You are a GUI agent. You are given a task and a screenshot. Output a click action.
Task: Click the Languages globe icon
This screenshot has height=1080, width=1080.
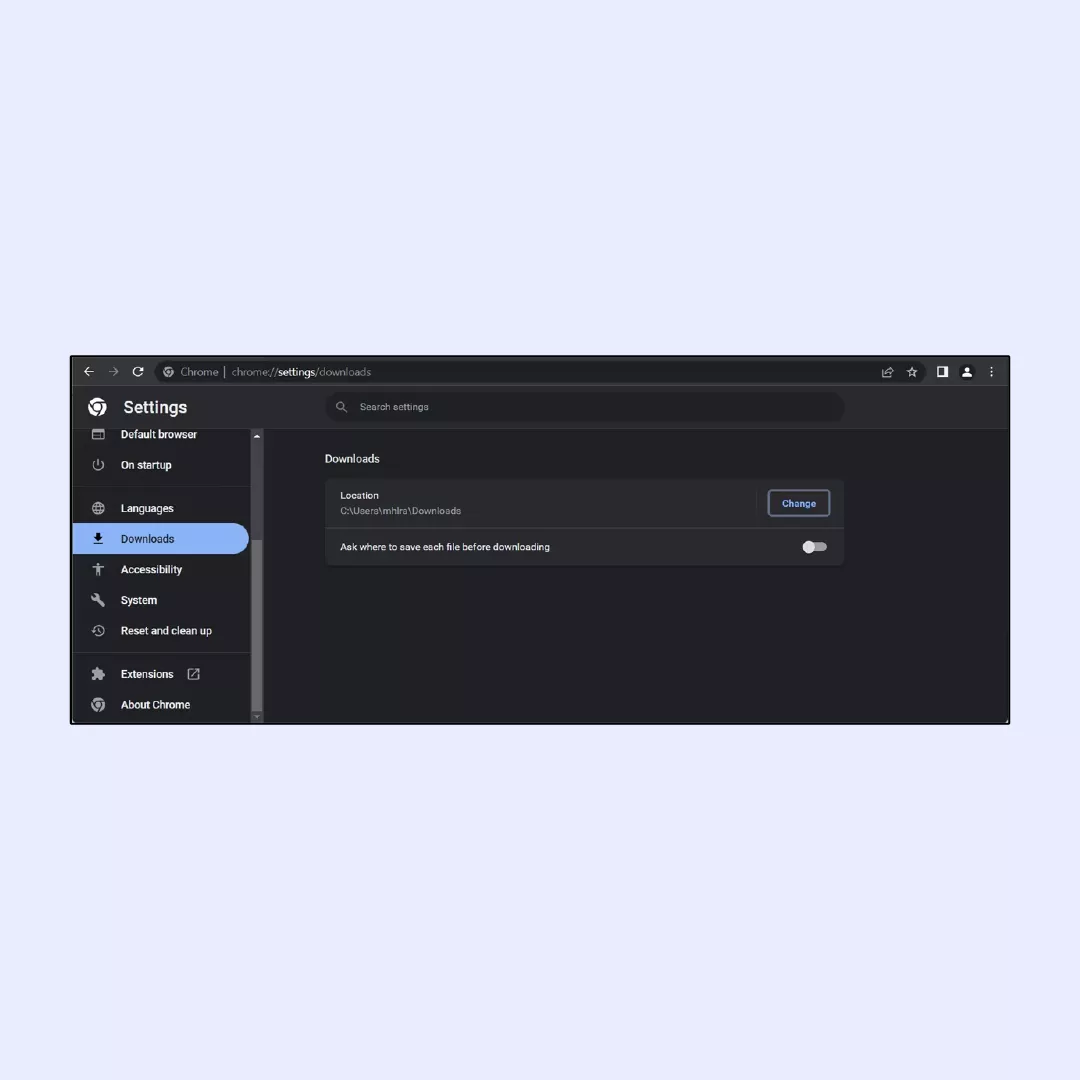pos(98,508)
